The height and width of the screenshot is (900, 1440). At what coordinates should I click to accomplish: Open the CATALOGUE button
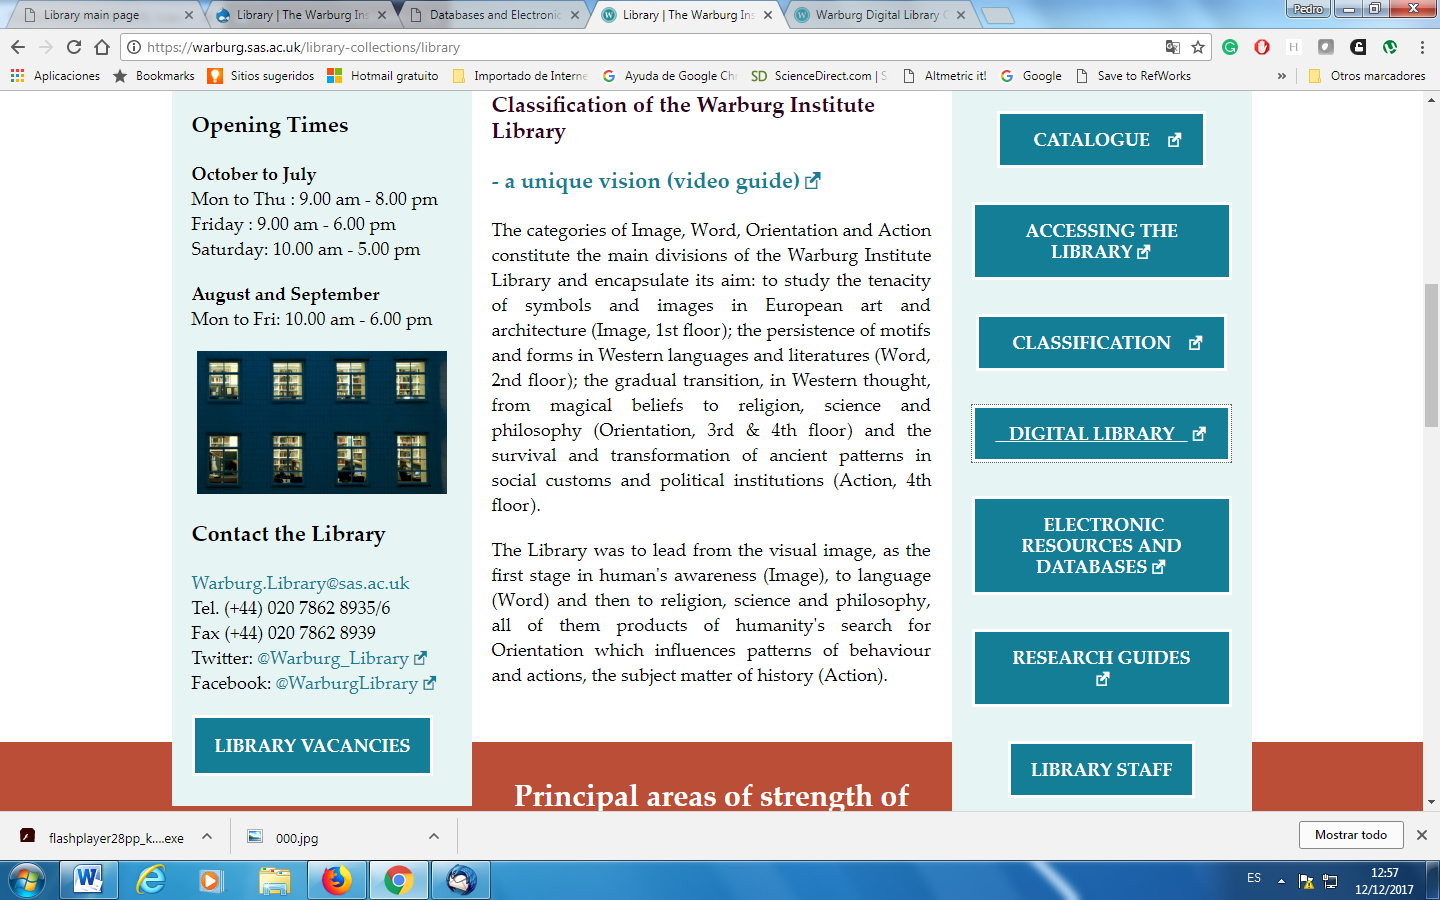point(1101,140)
